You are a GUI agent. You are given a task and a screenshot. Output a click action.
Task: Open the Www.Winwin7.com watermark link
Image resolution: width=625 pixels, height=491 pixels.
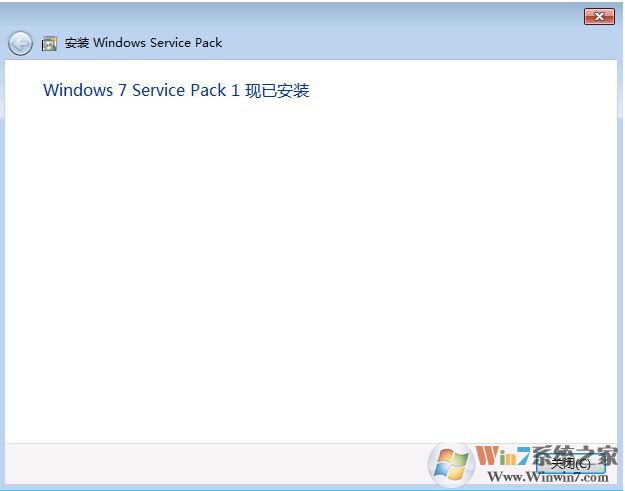click(546, 478)
